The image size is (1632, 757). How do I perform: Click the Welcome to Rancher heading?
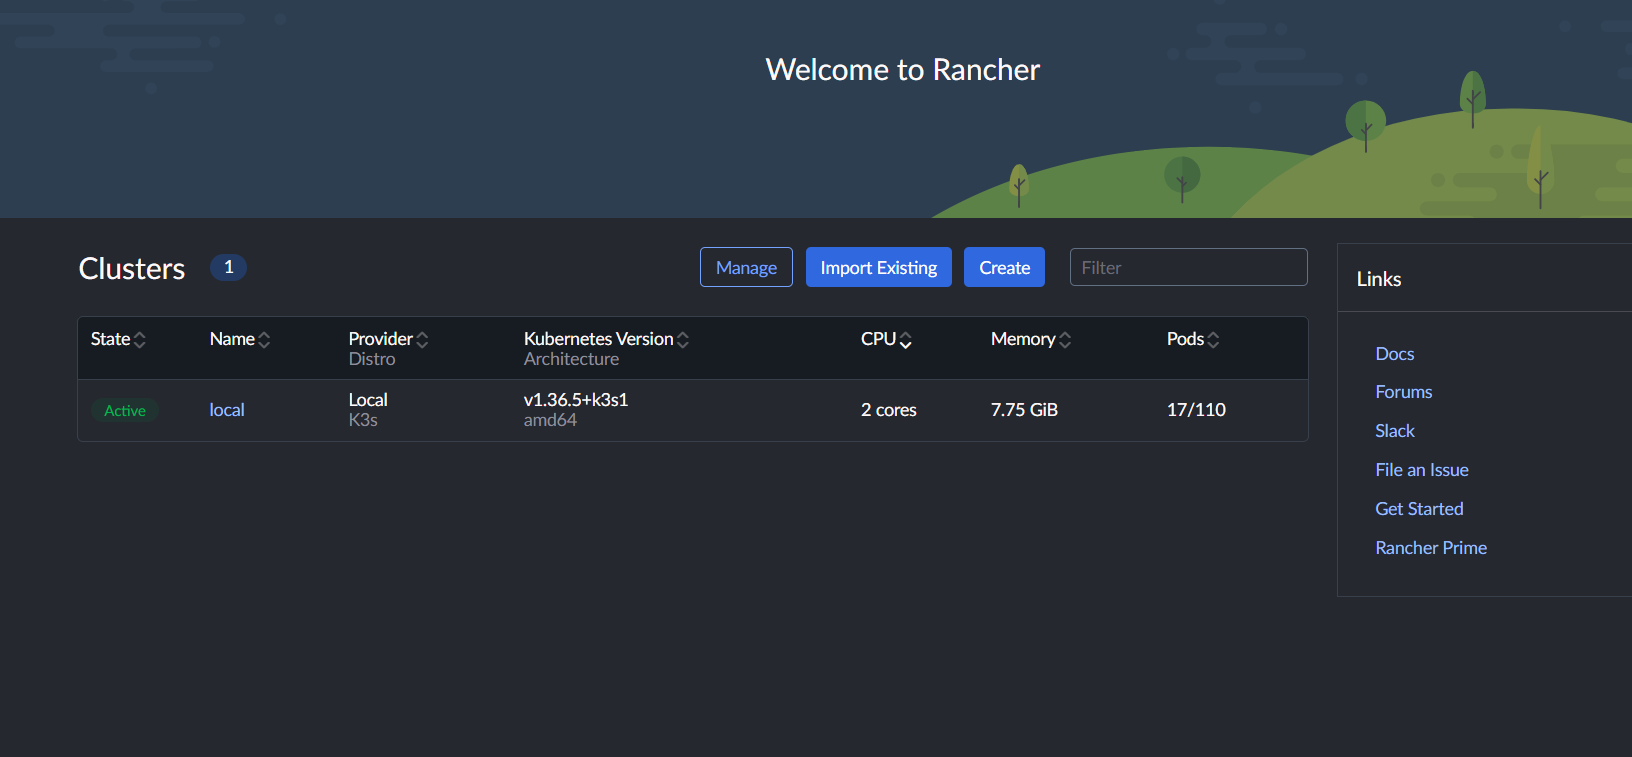click(x=903, y=70)
